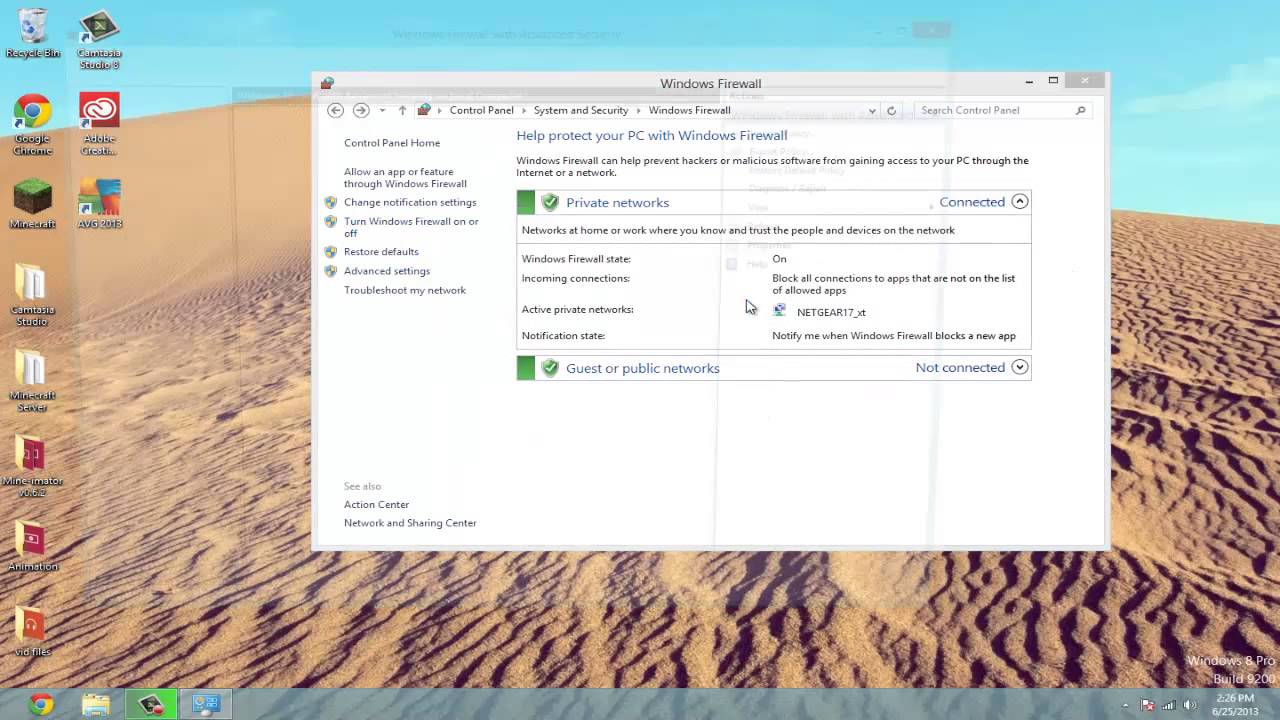The height and width of the screenshot is (720, 1280).
Task: Click NETGEAR17_xt network name
Action: click(831, 312)
